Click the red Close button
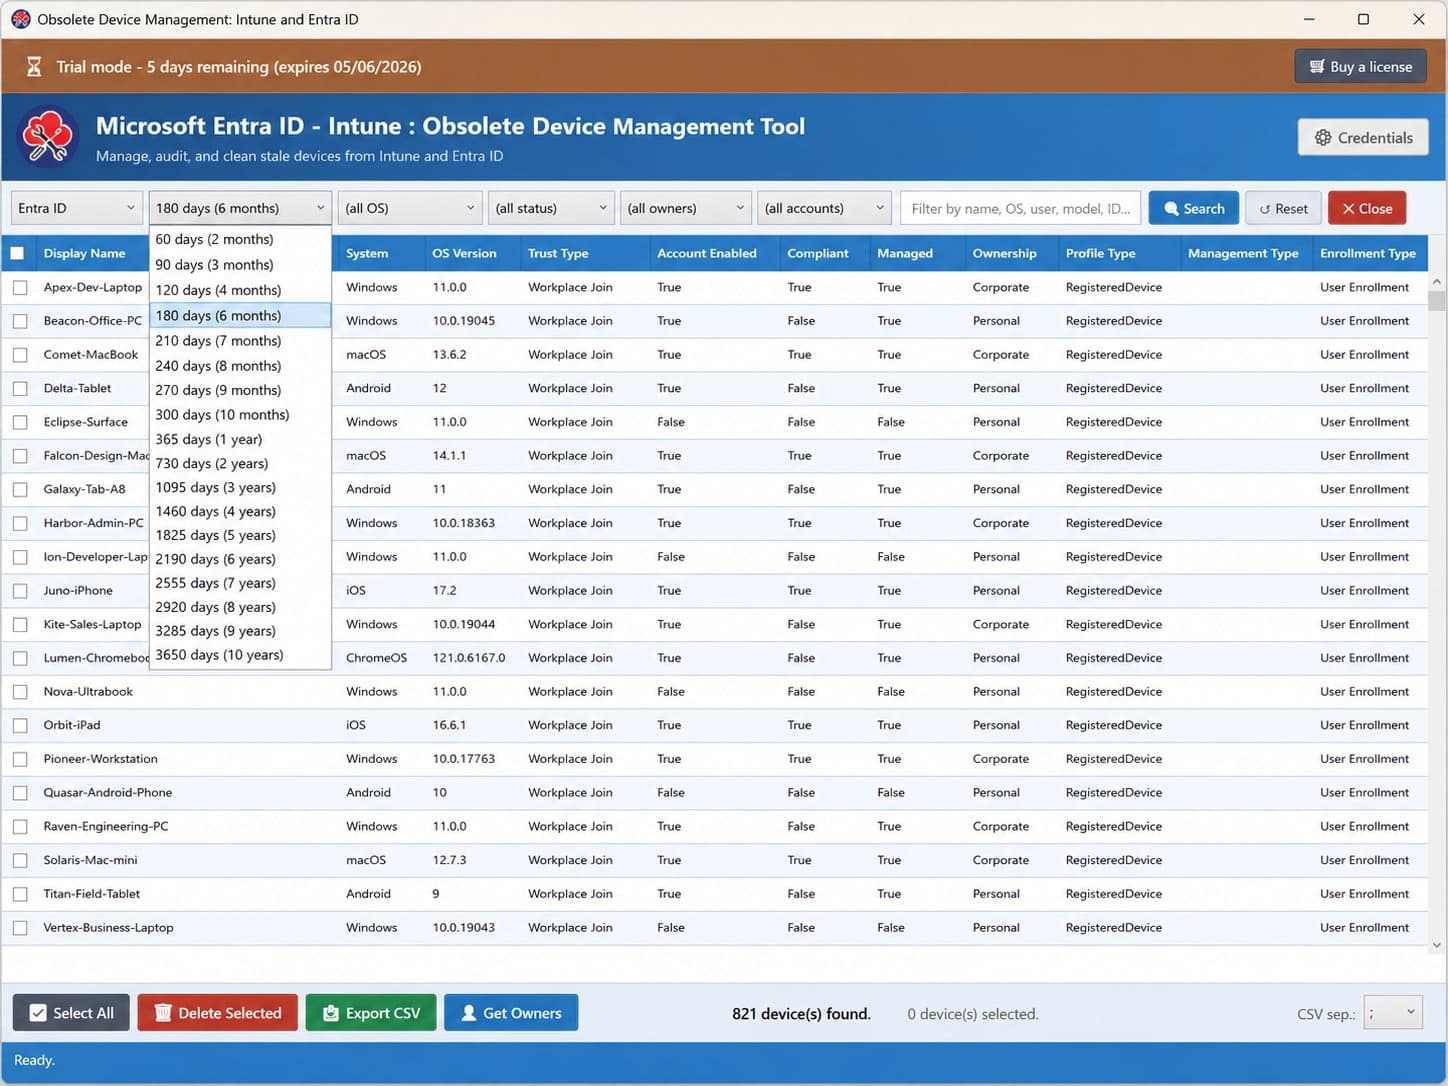The image size is (1448, 1086). coord(1367,208)
